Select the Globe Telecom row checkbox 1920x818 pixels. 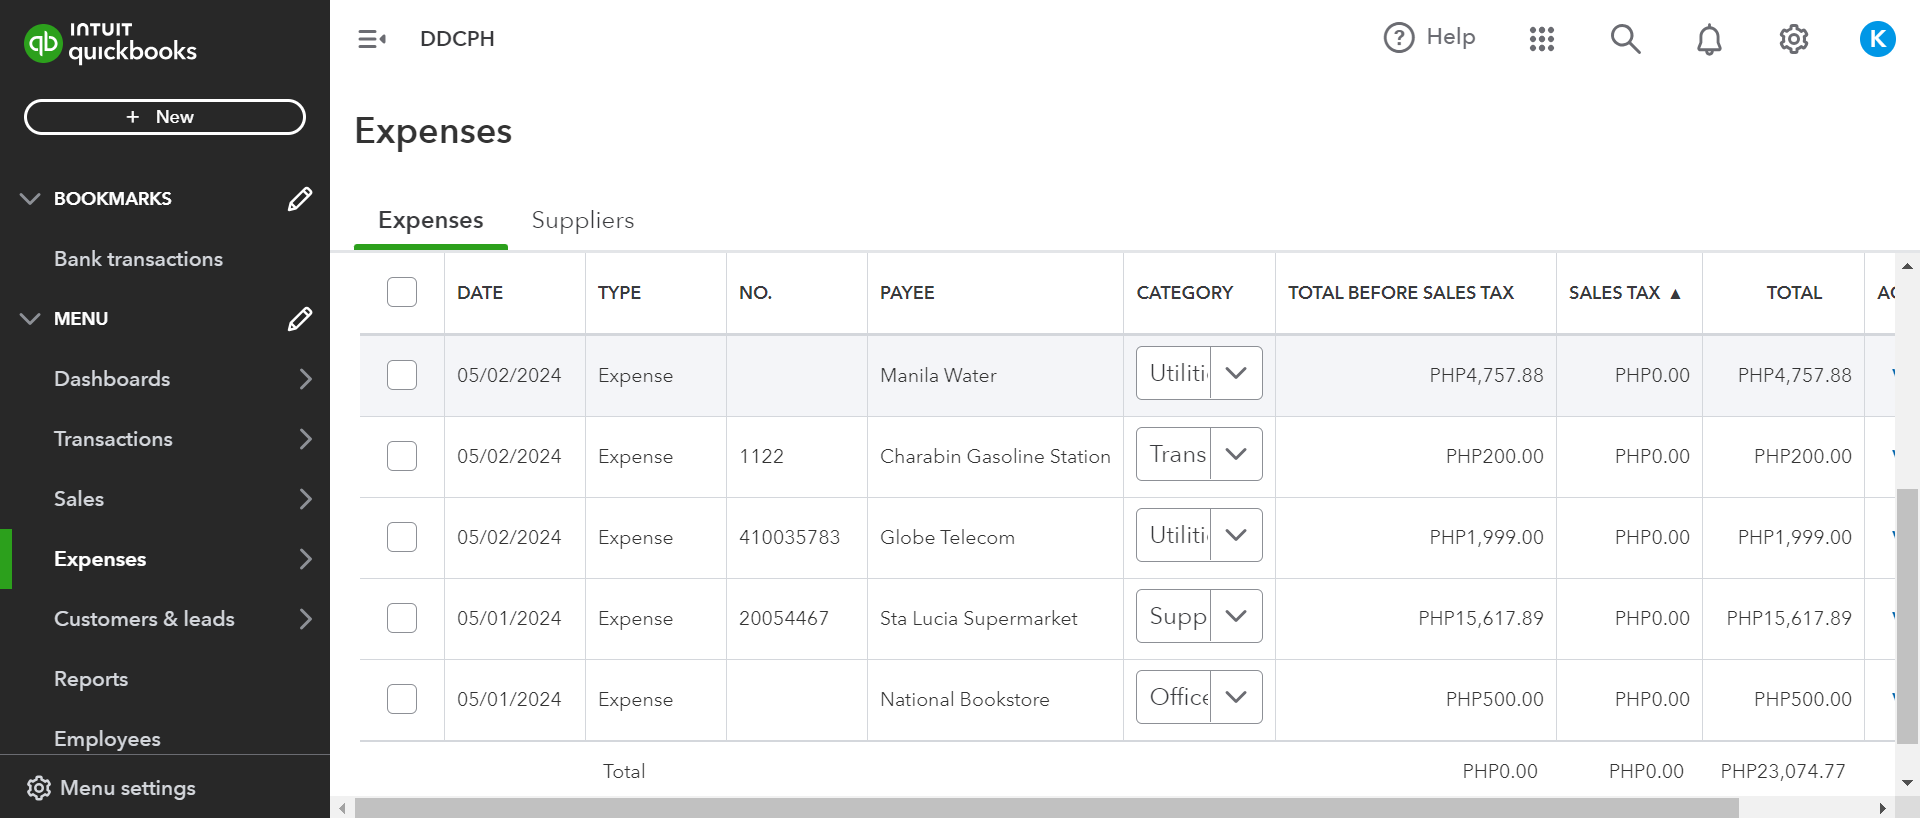click(x=402, y=537)
